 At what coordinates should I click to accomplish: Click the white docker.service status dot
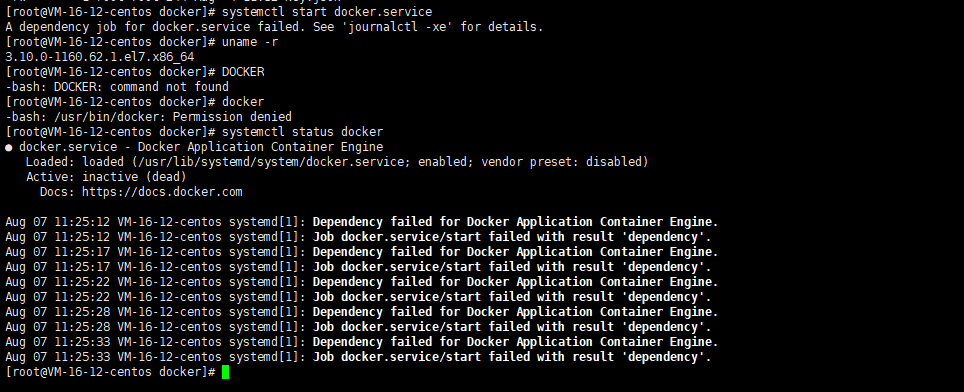pos(9,147)
